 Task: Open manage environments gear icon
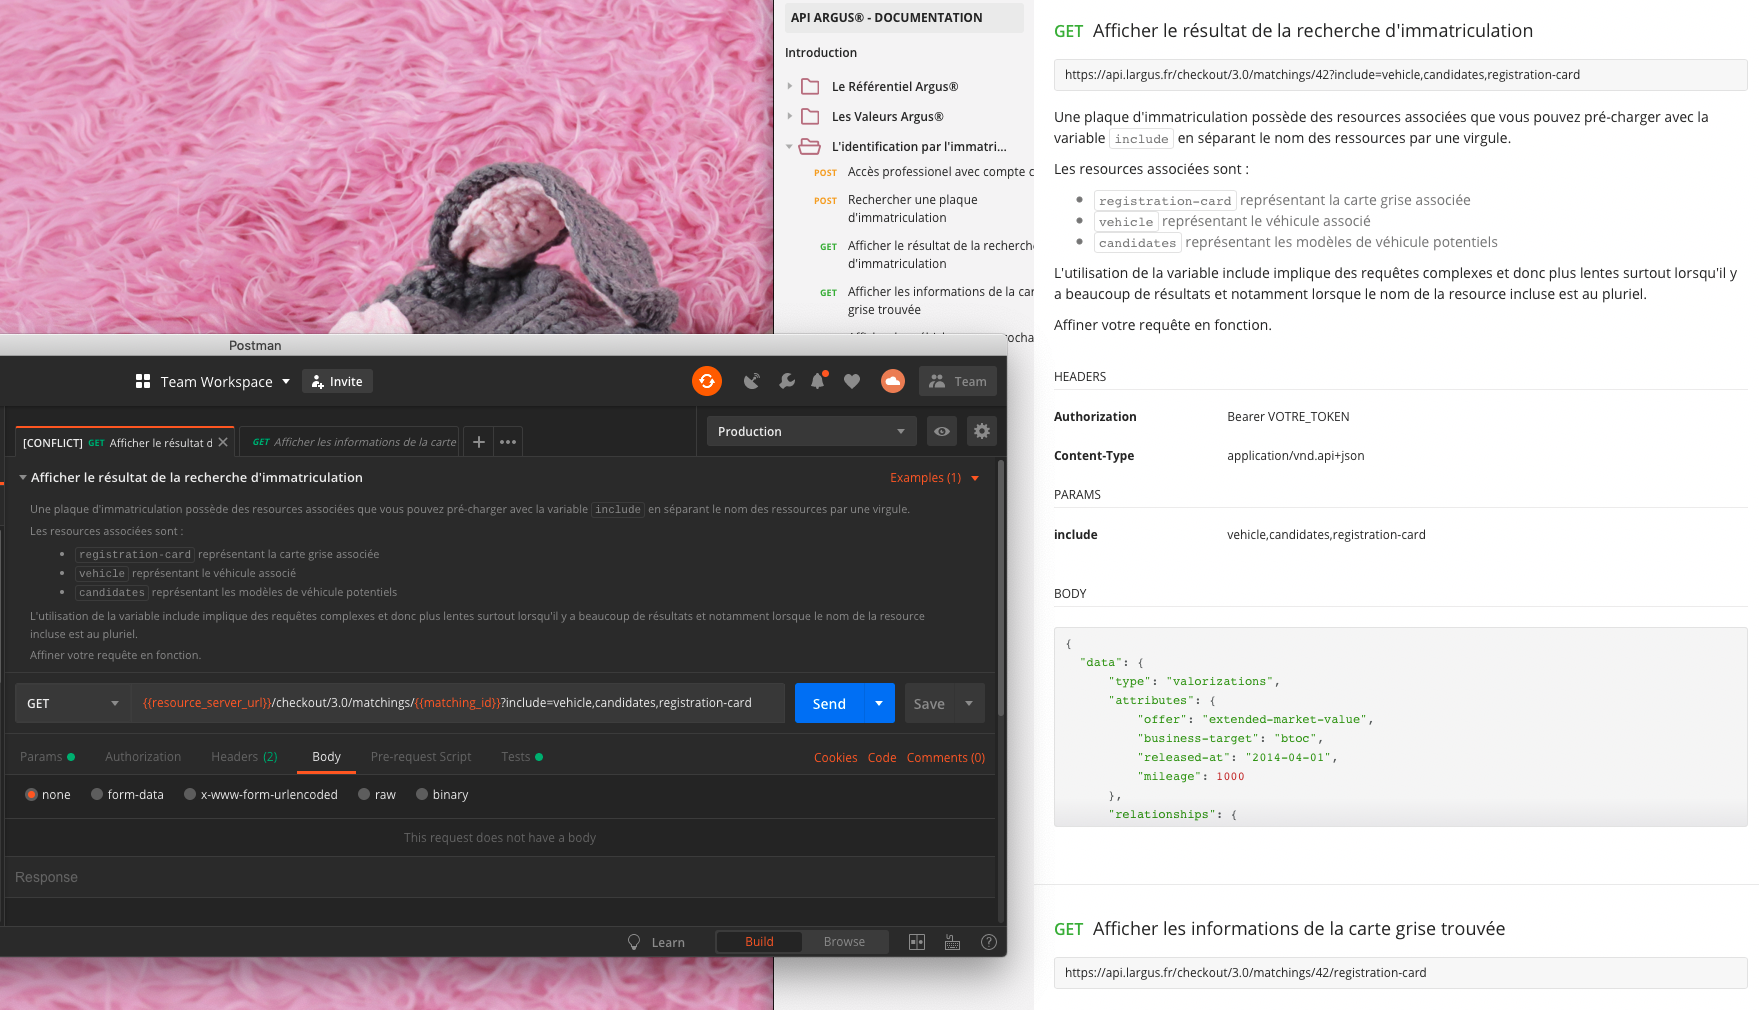(x=982, y=431)
